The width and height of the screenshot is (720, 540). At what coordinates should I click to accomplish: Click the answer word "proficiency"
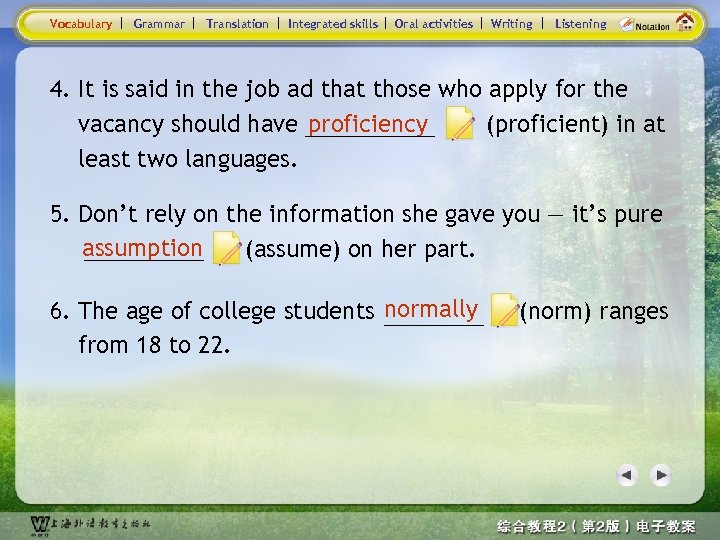368,124
